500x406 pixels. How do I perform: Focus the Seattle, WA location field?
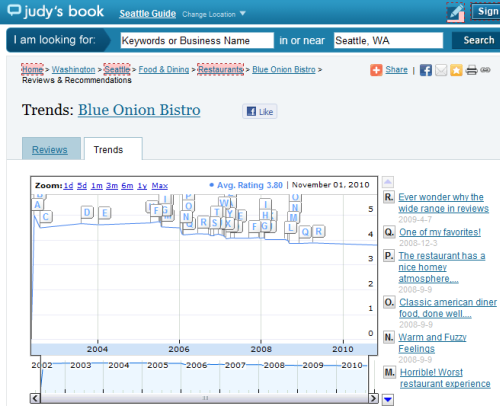click(388, 40)
